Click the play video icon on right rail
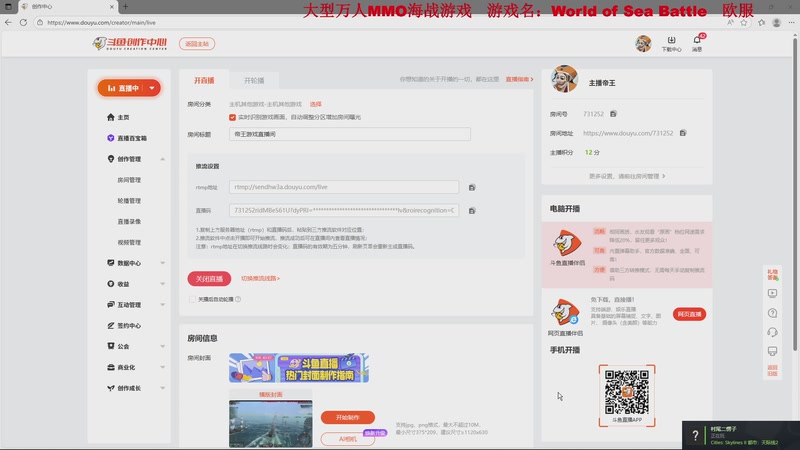The width and height of the screenshot is (800, 450). point(772,293)
